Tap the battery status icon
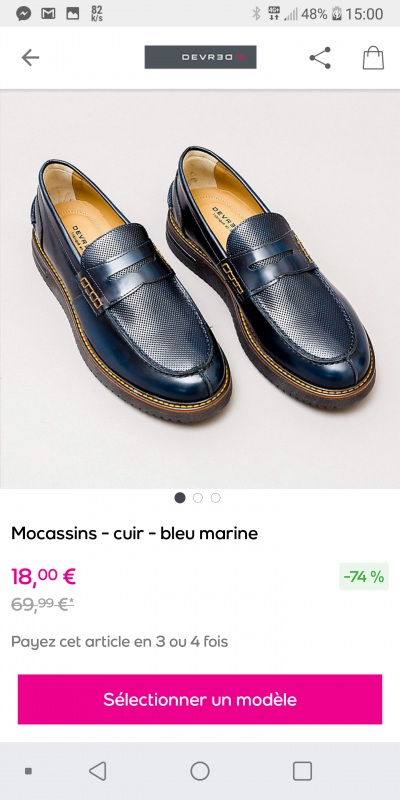The width and height of the screenshot is (400, 800). (336, 14)
